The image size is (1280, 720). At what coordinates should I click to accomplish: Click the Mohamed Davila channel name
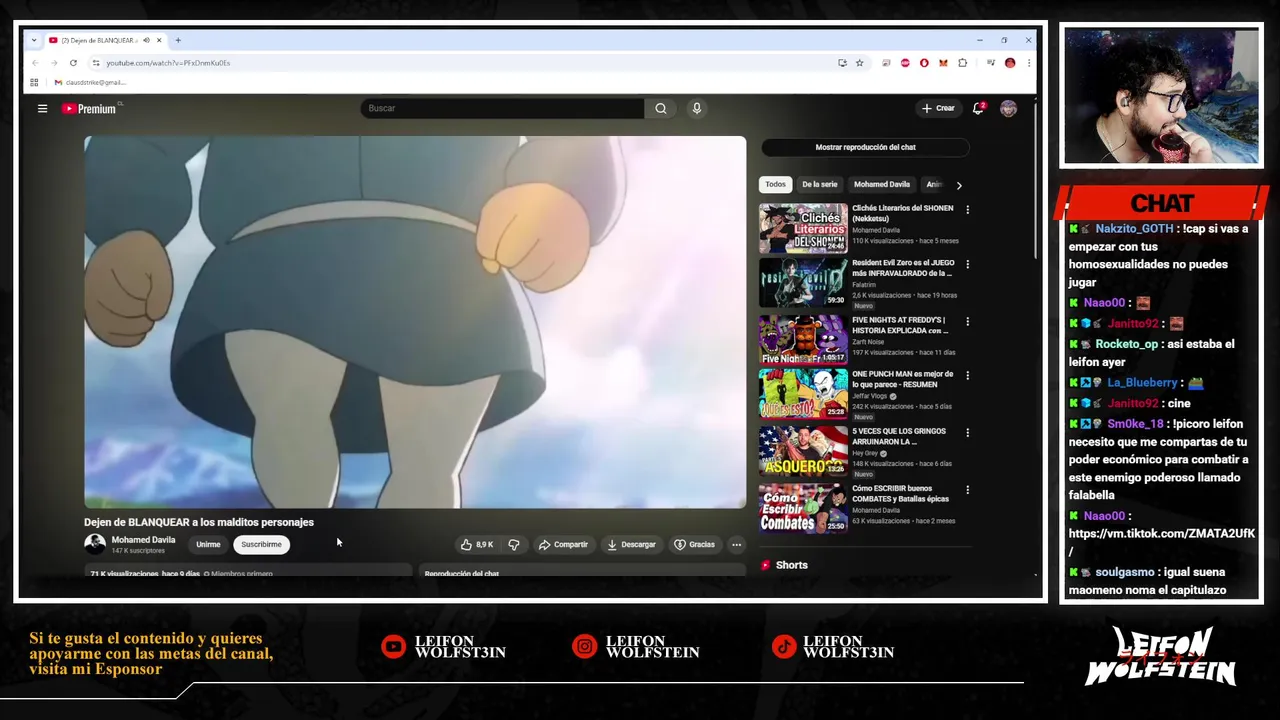coord(143,539)
